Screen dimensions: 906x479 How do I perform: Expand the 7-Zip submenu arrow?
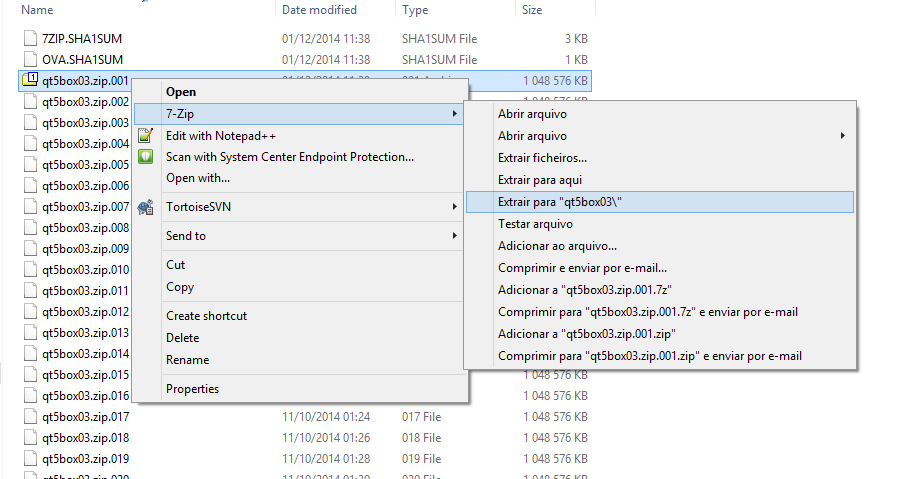pyautogui.click(x=455, y=114)
